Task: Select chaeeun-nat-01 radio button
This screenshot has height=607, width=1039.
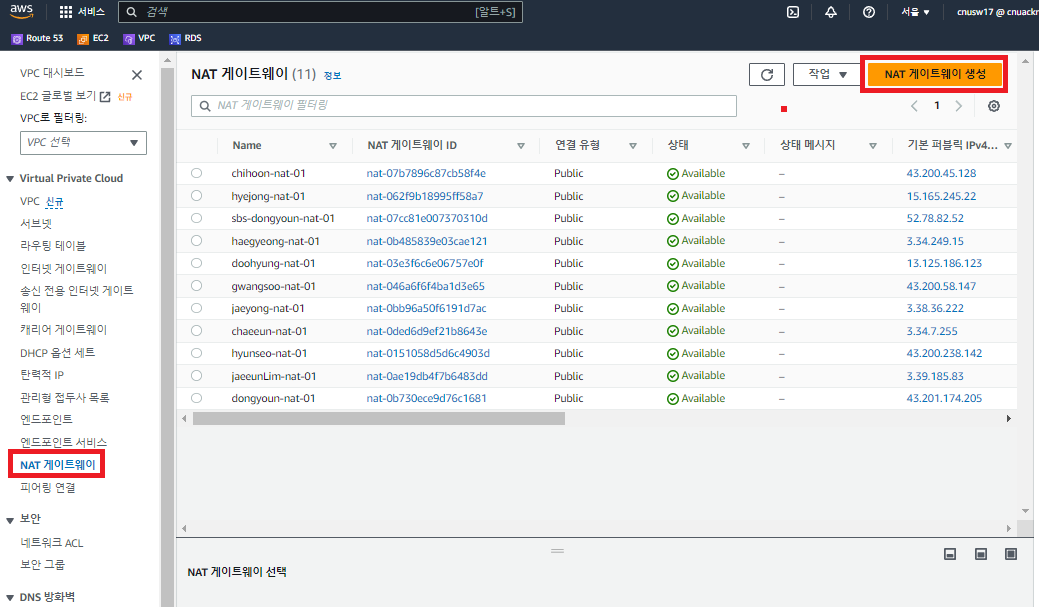Action: coord(196,331)
